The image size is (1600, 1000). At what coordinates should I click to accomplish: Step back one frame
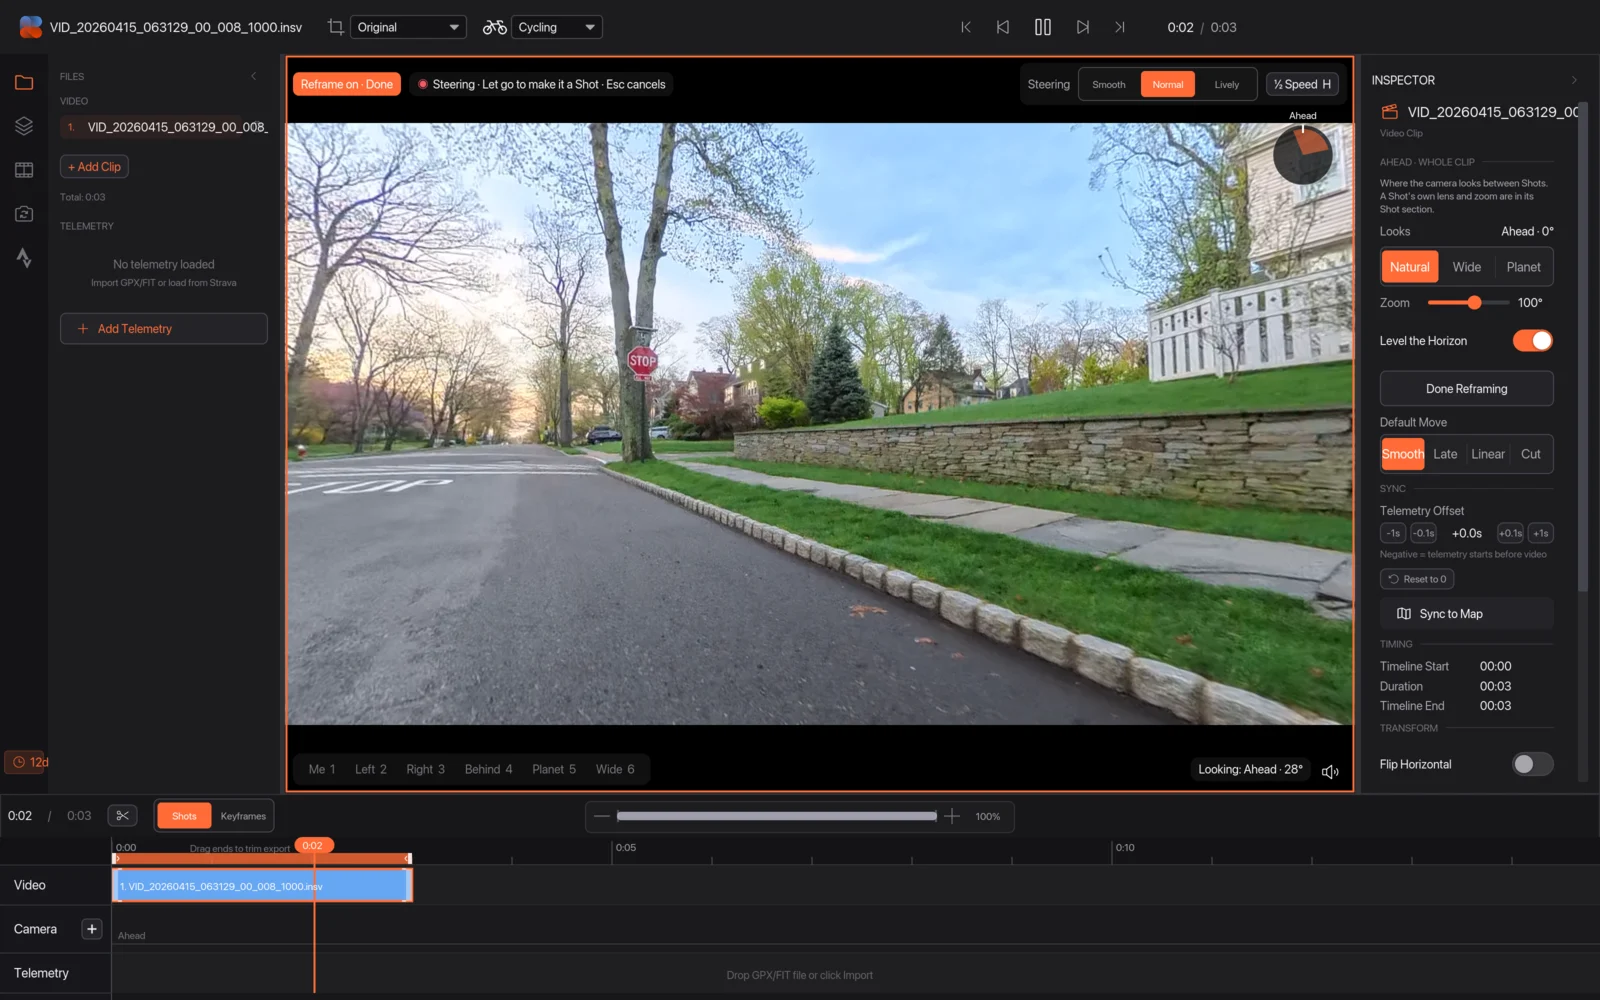coord(1003,27)
